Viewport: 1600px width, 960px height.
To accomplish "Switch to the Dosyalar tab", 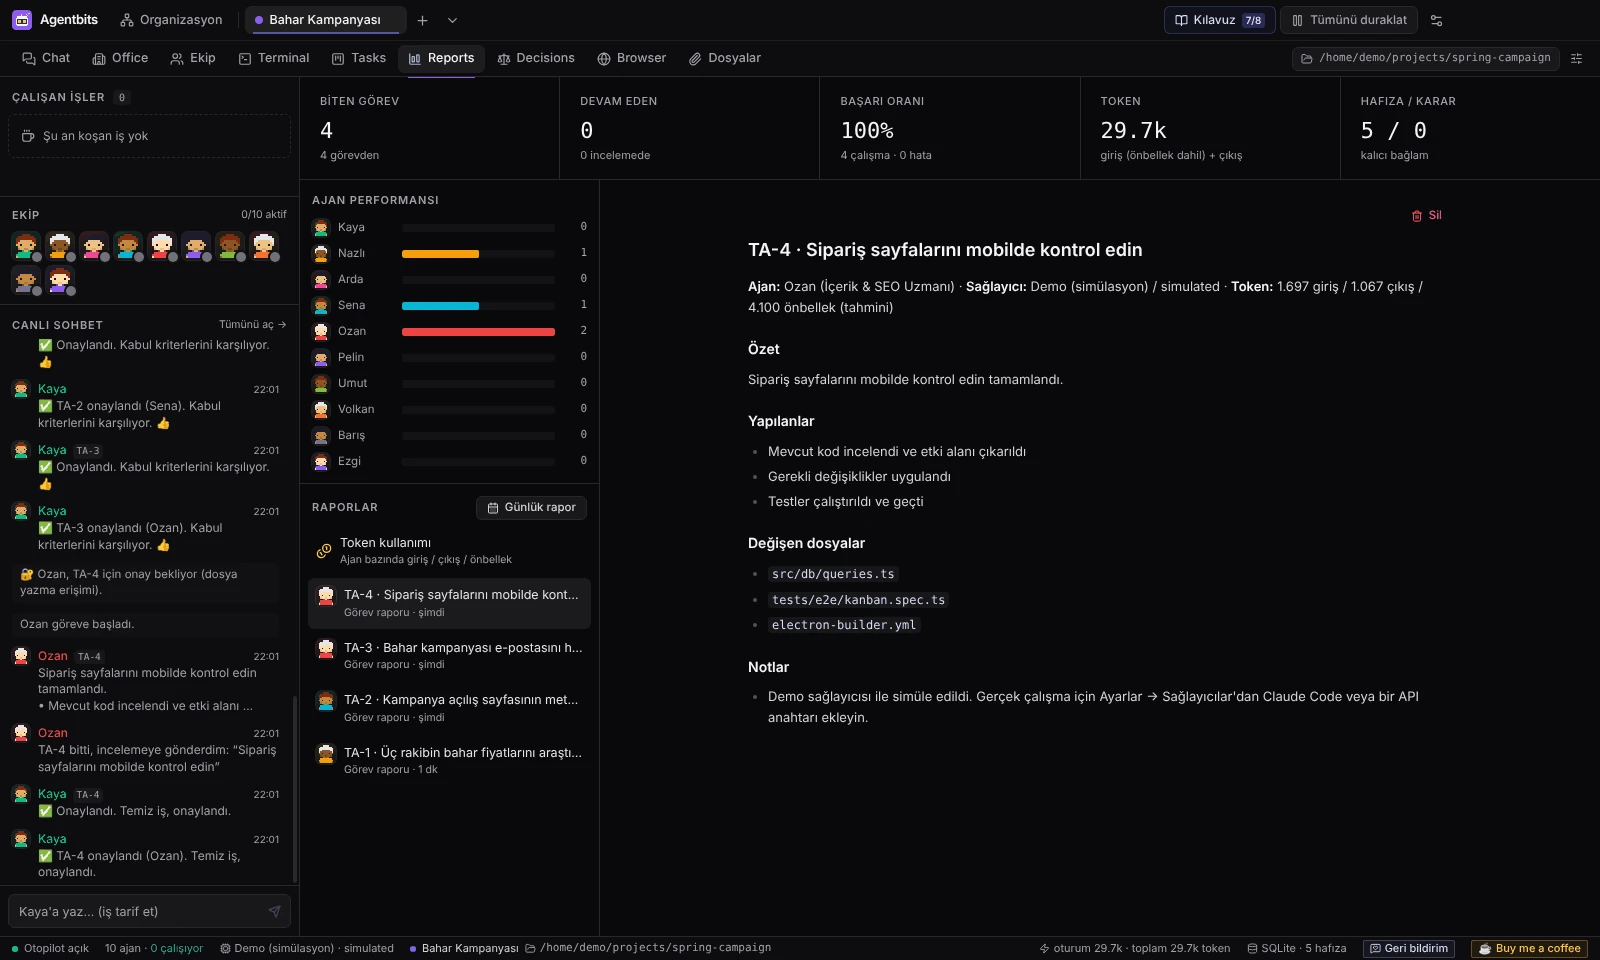I will click(x=725, y=58).
